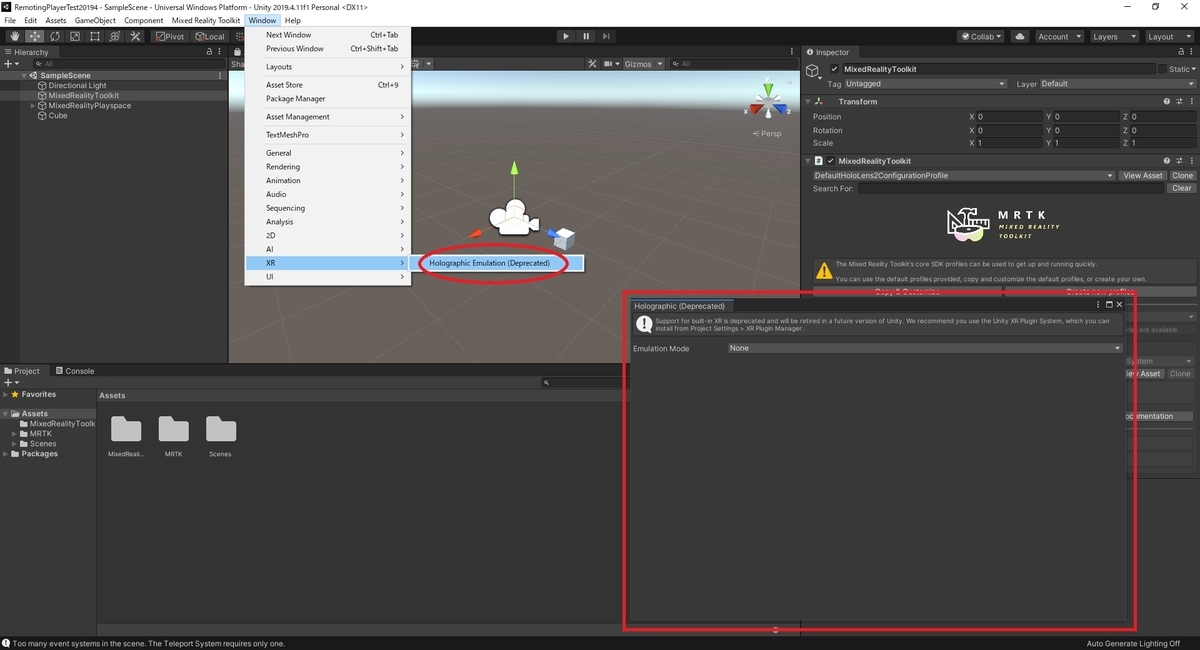This screenshot has width=1200, height=650.
Task: Switch to the Console tab
Action: click(74, 371)
